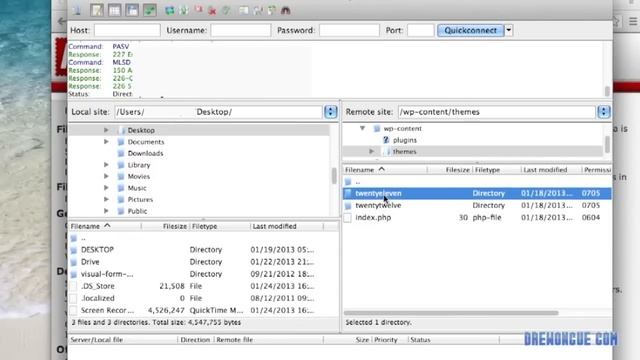Expand the Documents folder in local tree
Screen dimensions: 640x360
[106, 142]
